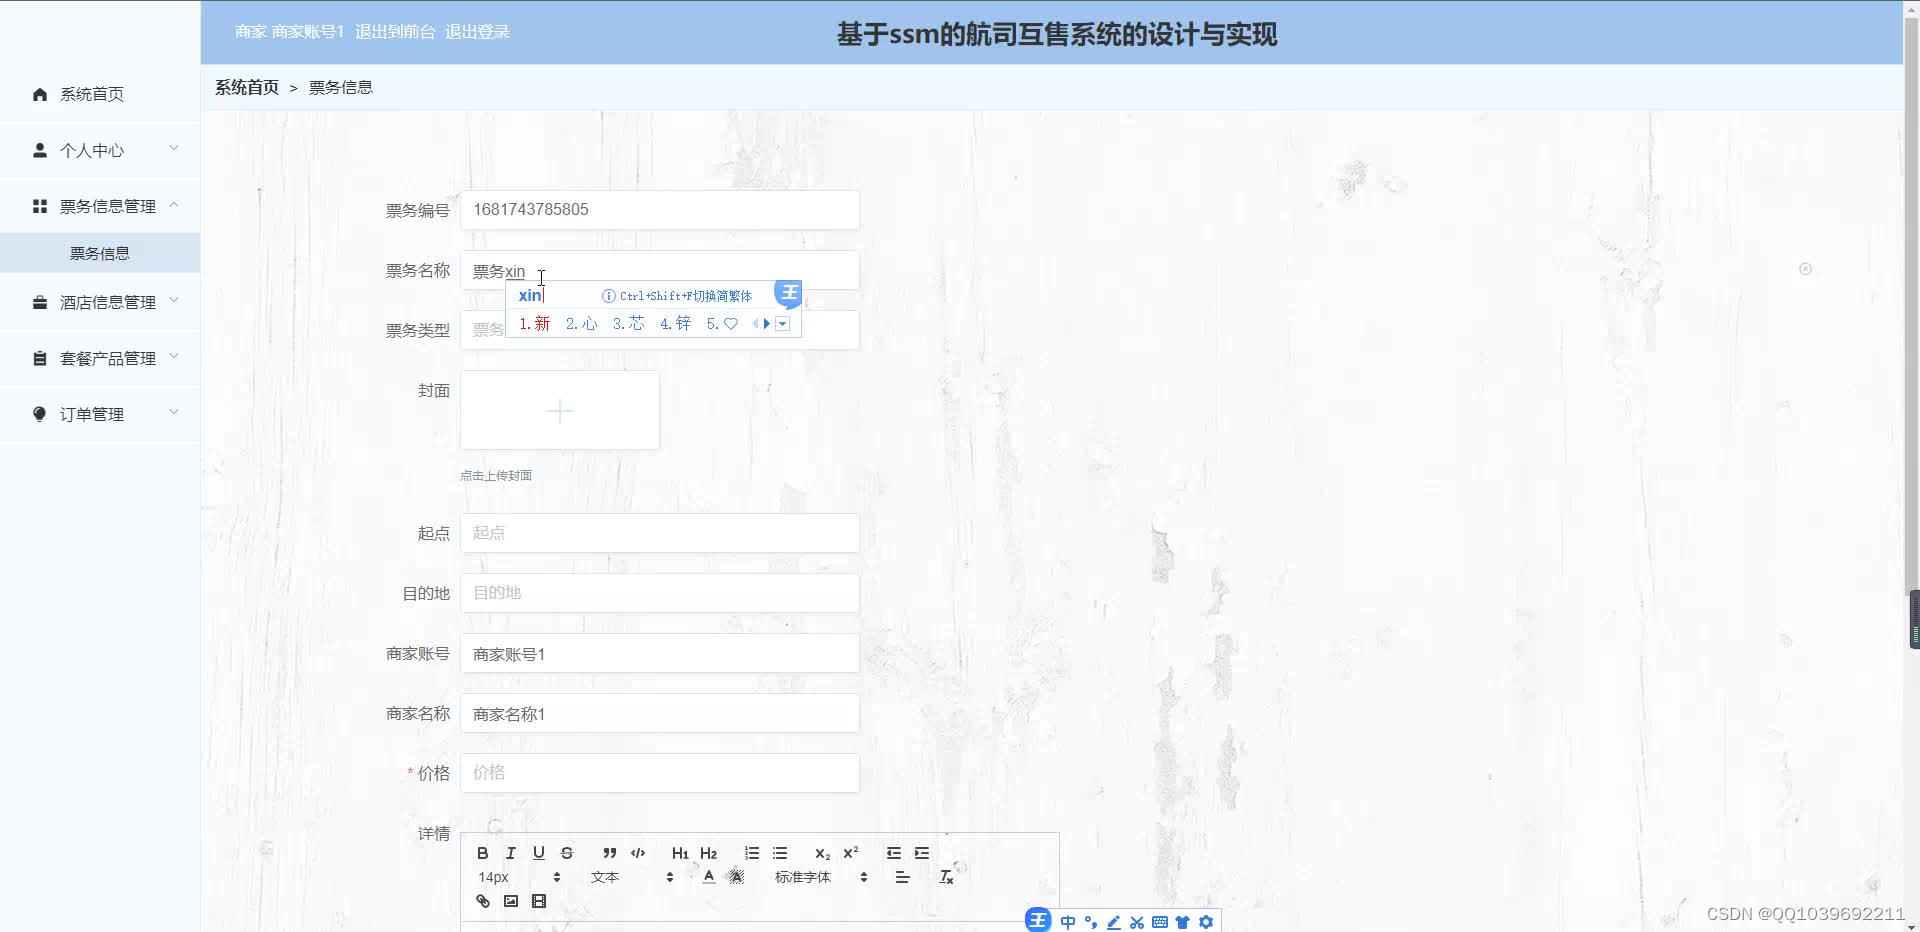Select the 票务信息 submenu item

100,253
